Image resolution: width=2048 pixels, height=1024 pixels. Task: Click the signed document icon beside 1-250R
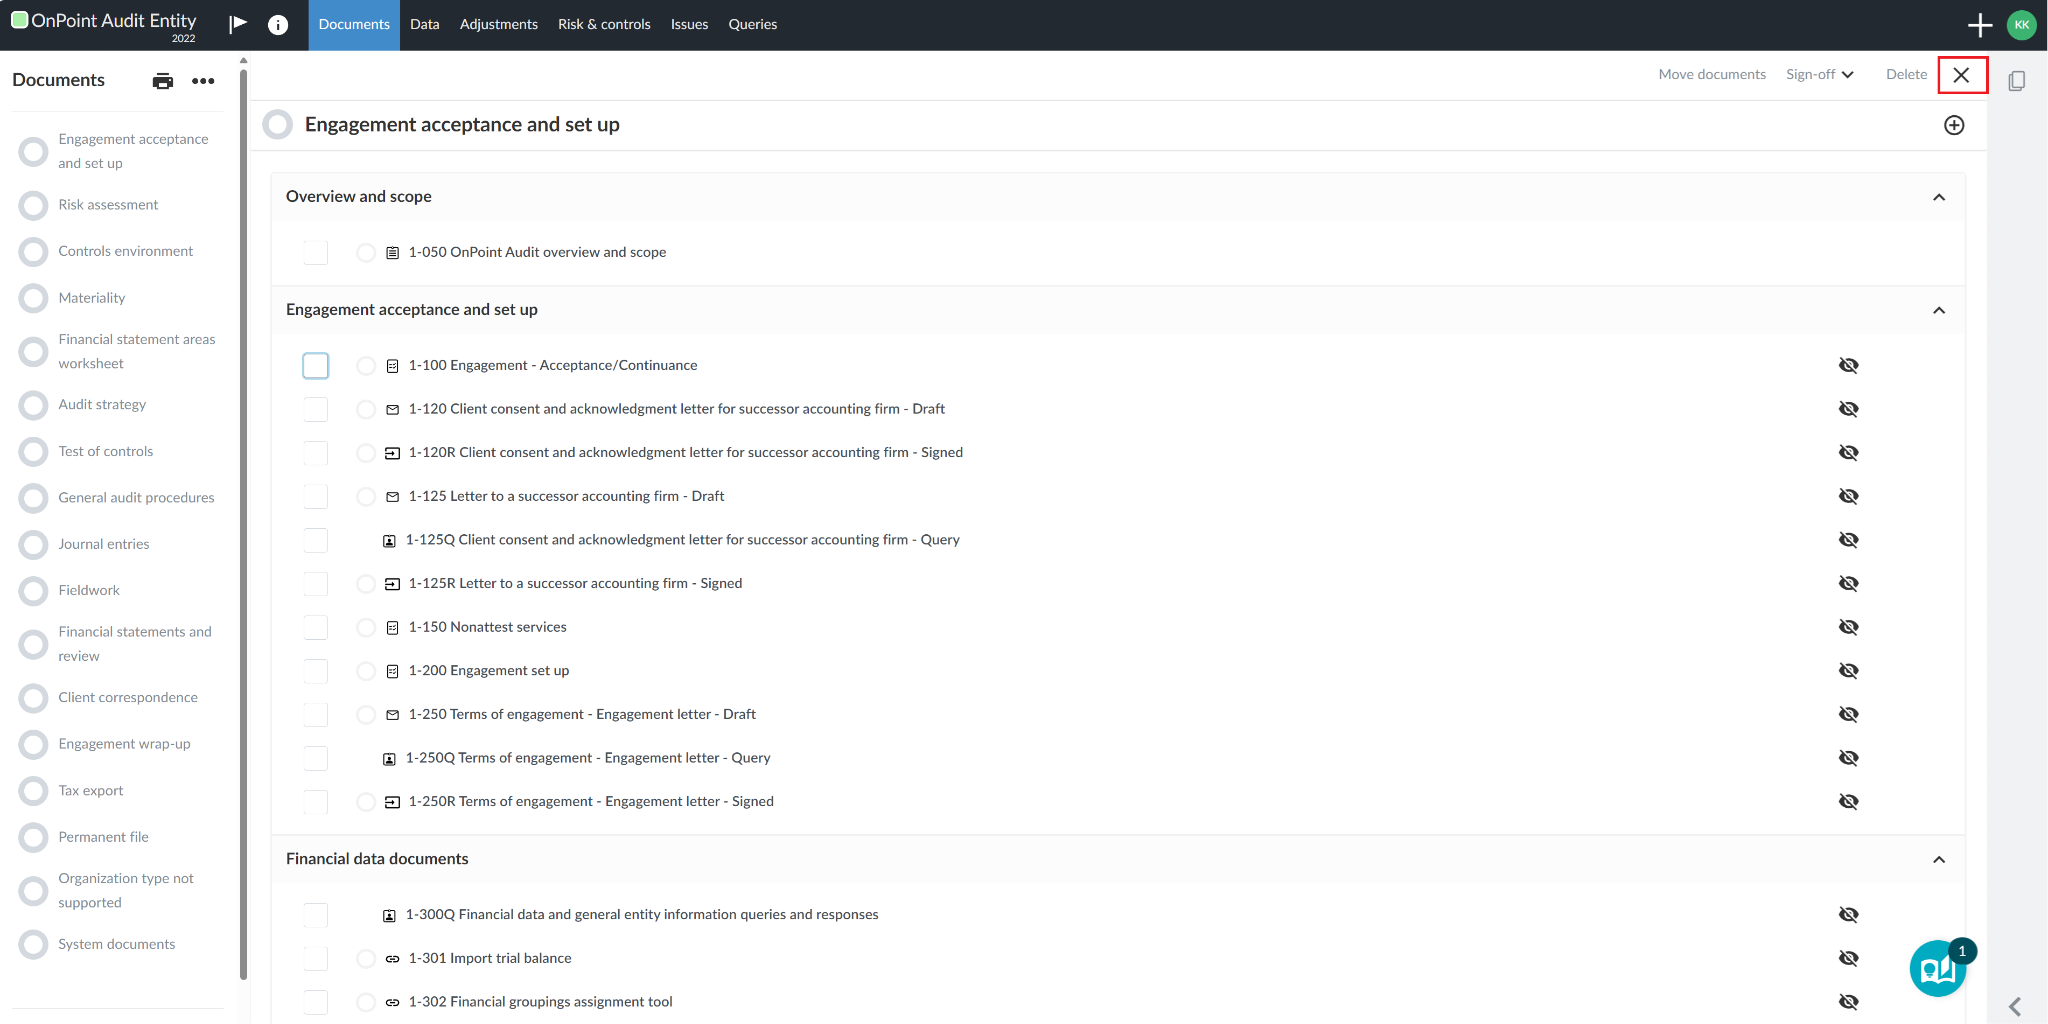392,801
